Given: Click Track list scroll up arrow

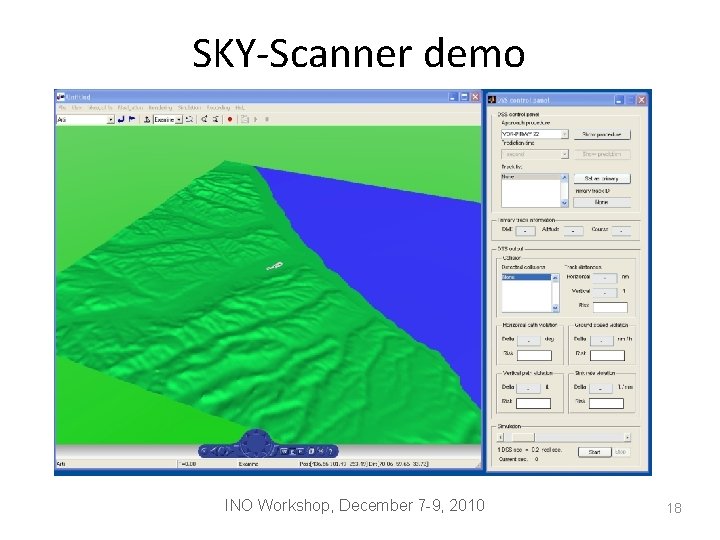Looking at the screenshot, I should coord(564,177).
